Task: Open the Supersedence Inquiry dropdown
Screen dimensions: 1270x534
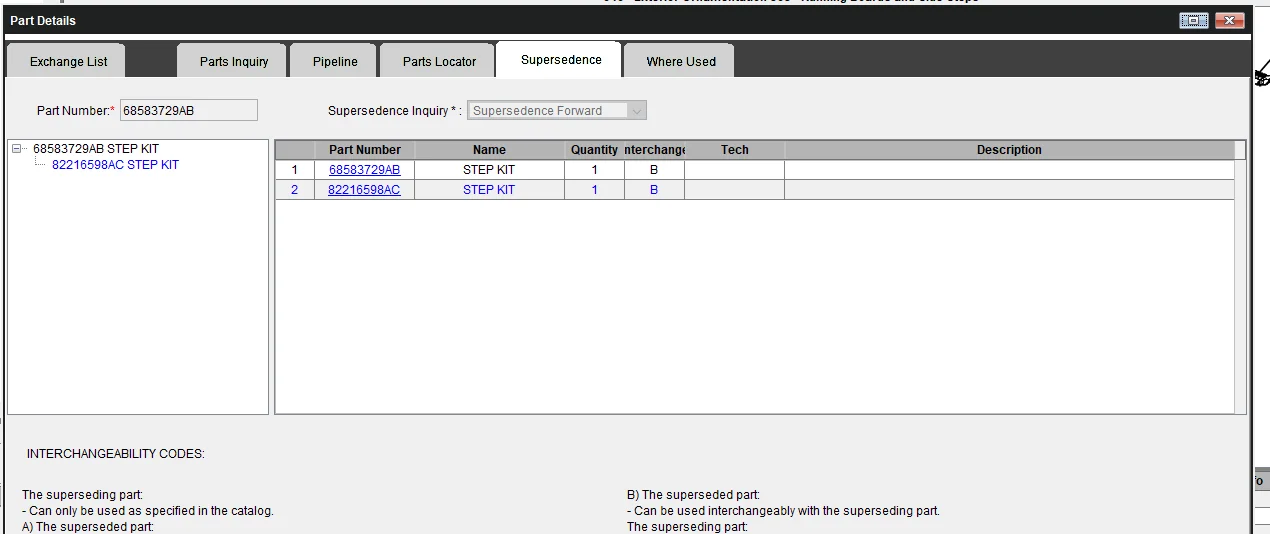Action: (558, 110)
